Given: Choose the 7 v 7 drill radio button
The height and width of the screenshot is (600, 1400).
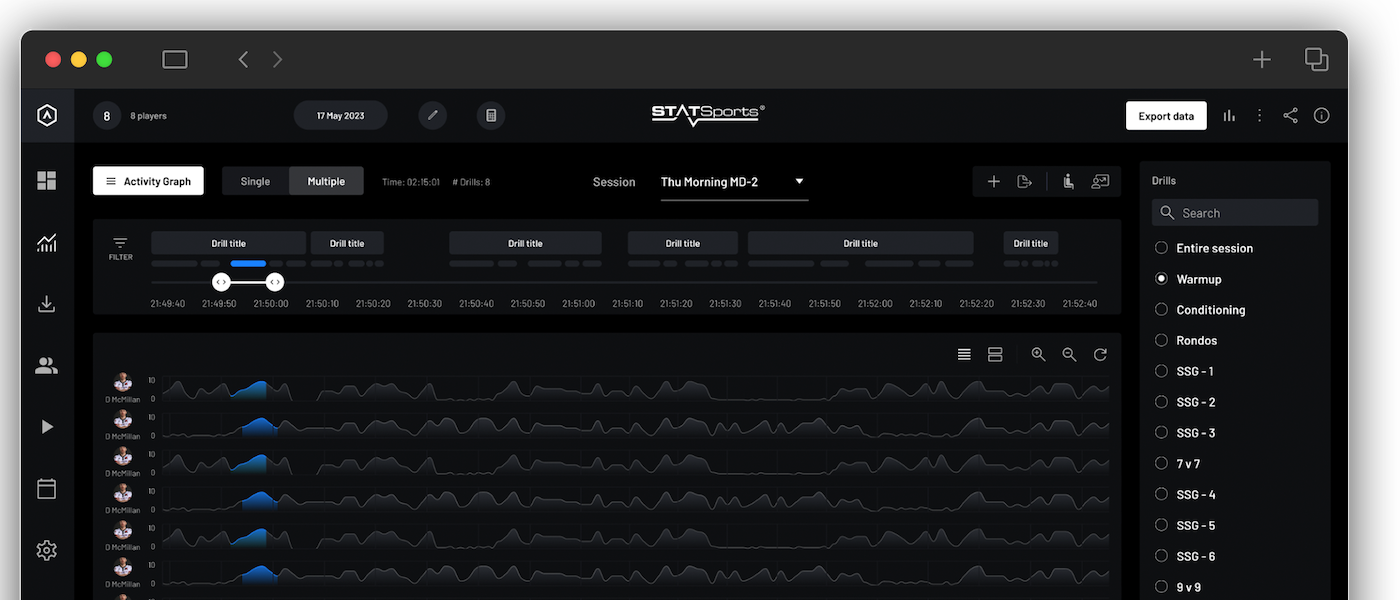Looking at the screenshot, I should click(x=1161, y=464).
